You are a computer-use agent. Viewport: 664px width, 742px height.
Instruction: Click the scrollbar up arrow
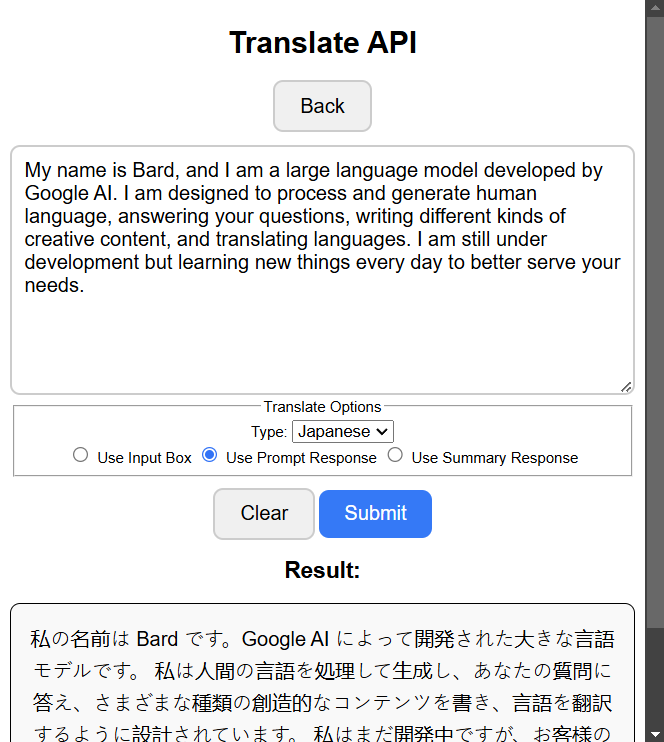click(x=655, y=8)
